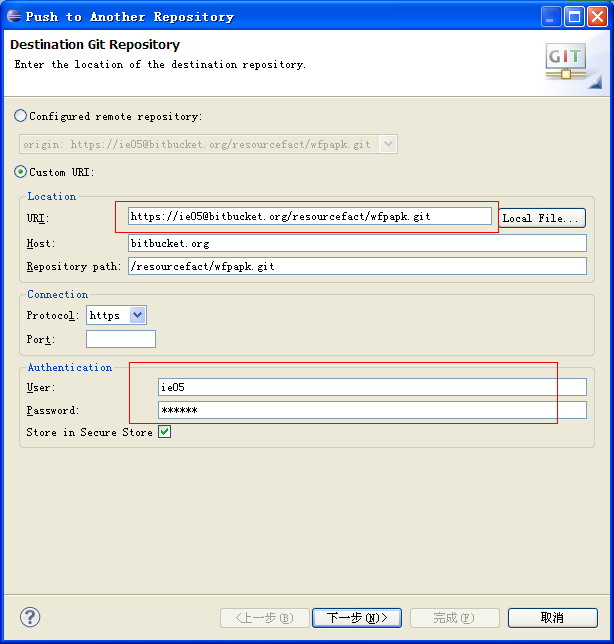Image resolution: width=614 pixels, height=644 pixels.
Task: Click the Eclipse icon in title bar
Action: pos(14,16)
